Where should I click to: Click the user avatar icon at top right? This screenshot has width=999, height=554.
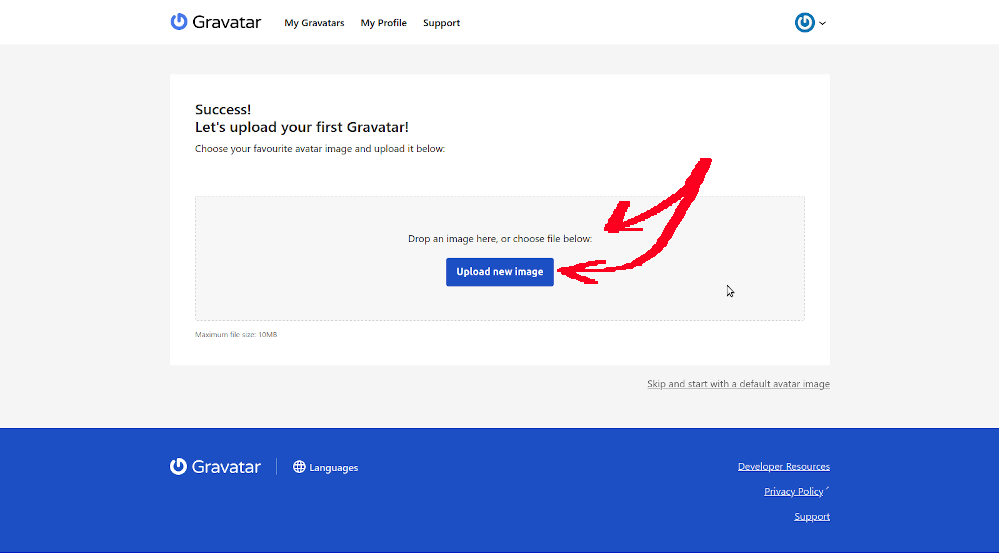[805, 22]
